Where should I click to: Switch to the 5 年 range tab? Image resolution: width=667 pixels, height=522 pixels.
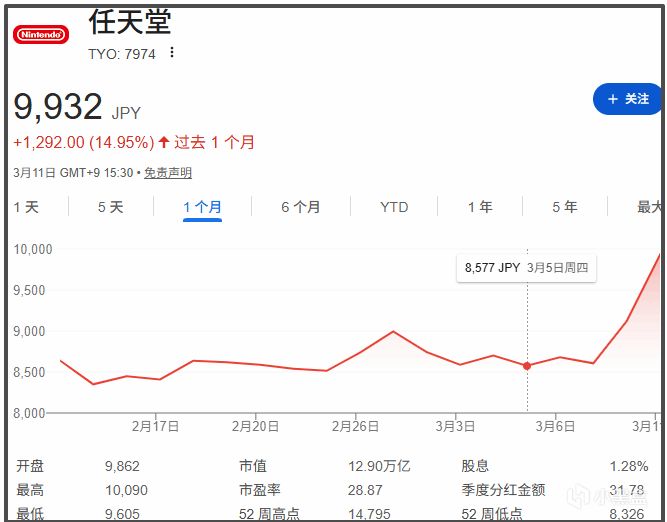click(x=565, y=207)
